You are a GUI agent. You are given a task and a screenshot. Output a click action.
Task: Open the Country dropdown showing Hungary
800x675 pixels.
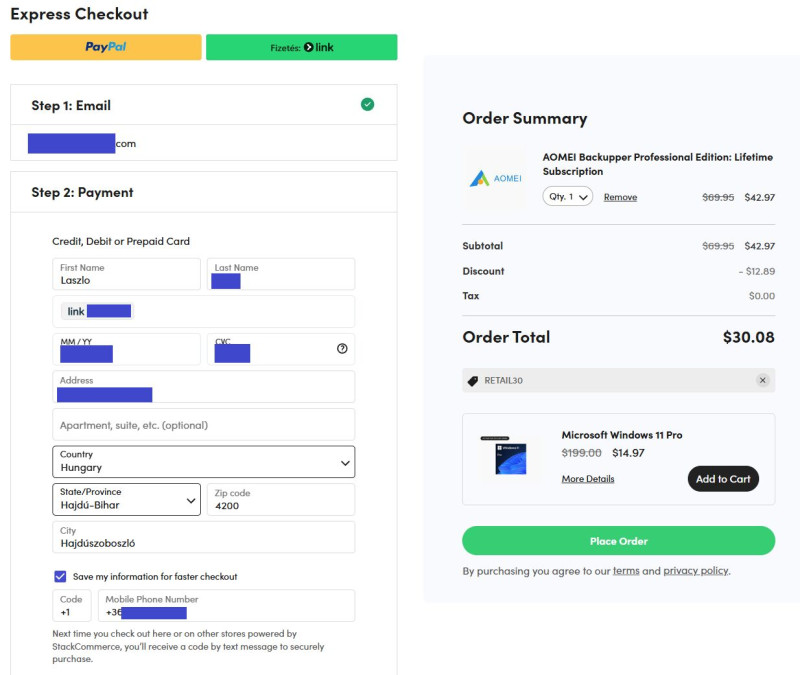(204, 462)
